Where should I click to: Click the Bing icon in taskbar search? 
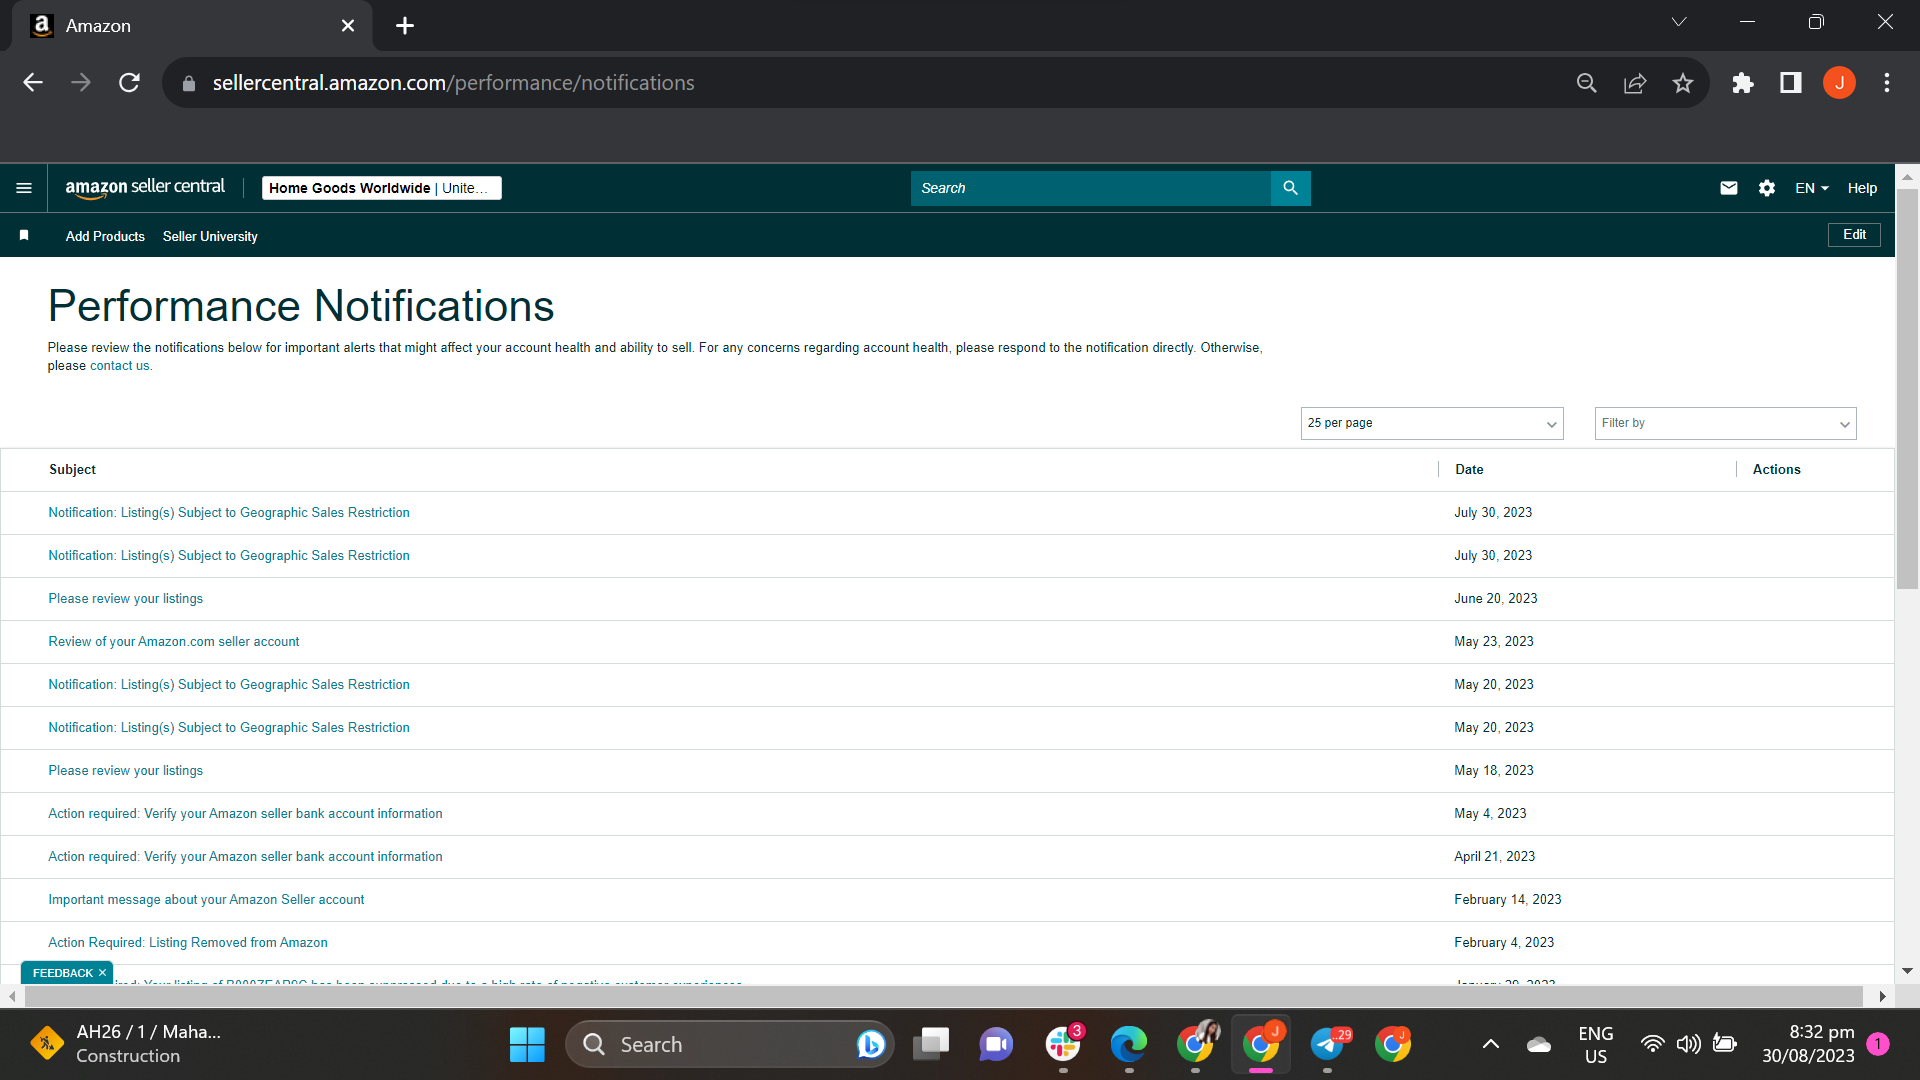[870, 1045]
